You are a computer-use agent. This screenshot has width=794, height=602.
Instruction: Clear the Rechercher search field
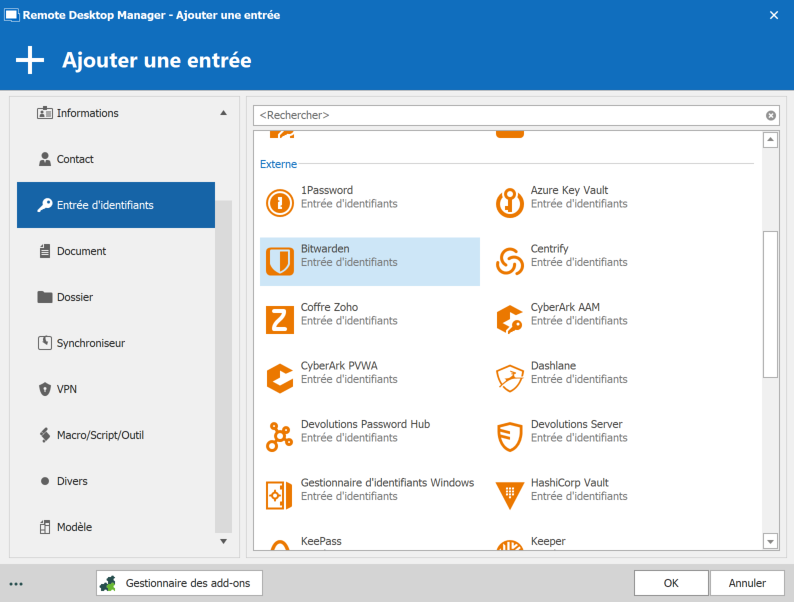[771, 115]
